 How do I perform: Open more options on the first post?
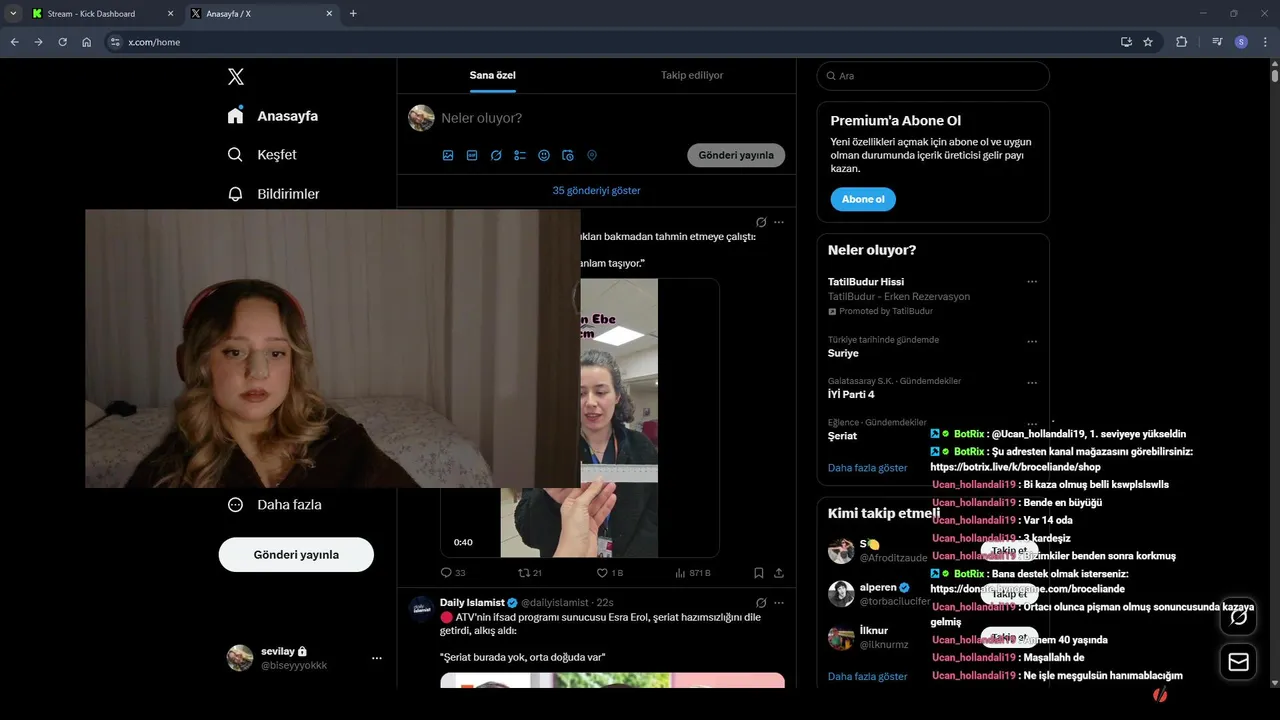[779, 222]
